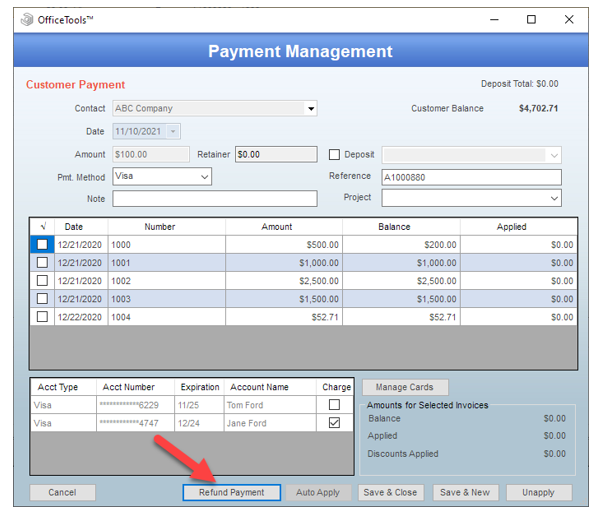Click the Jane Ford account name

pyautogui.click(x=270, y=423)
